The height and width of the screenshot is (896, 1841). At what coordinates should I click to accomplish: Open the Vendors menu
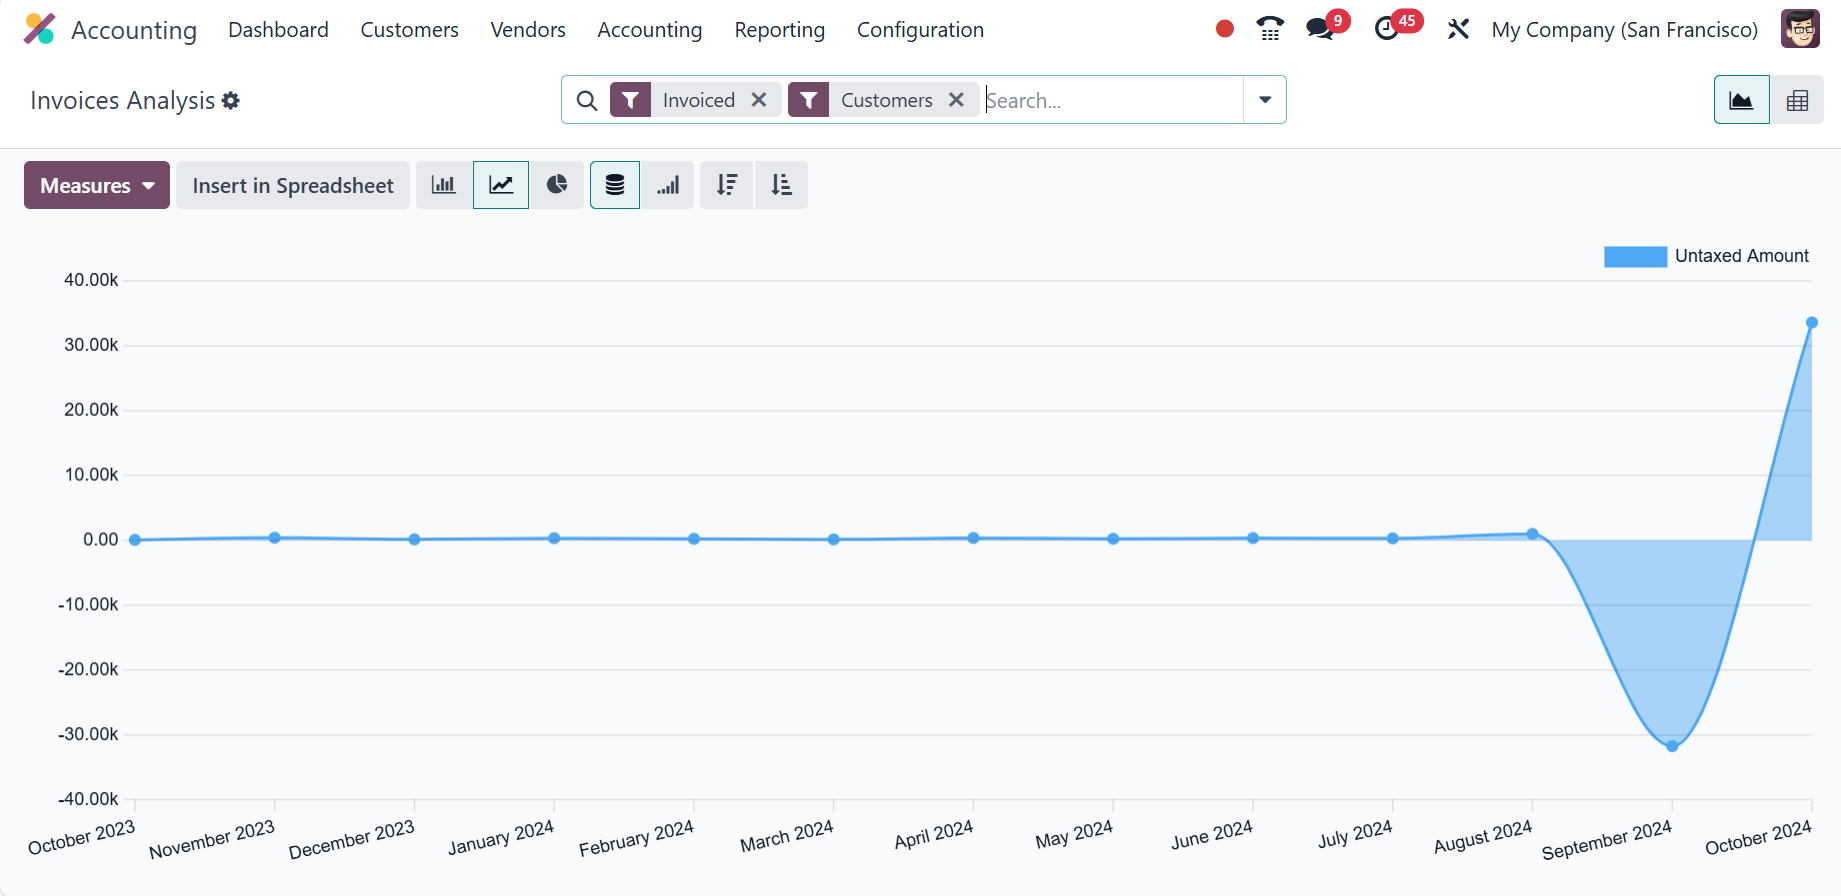[x=528, y=29]
